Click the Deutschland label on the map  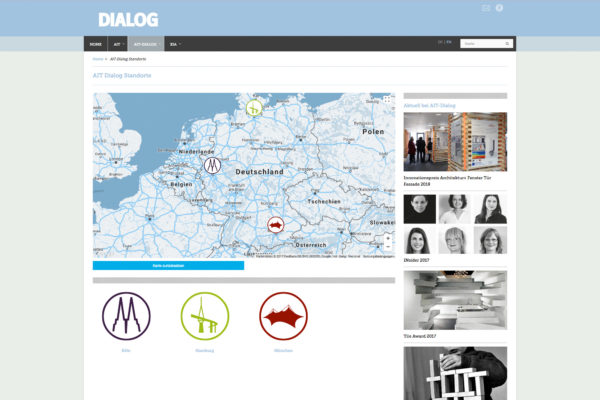tap(259, 172)
